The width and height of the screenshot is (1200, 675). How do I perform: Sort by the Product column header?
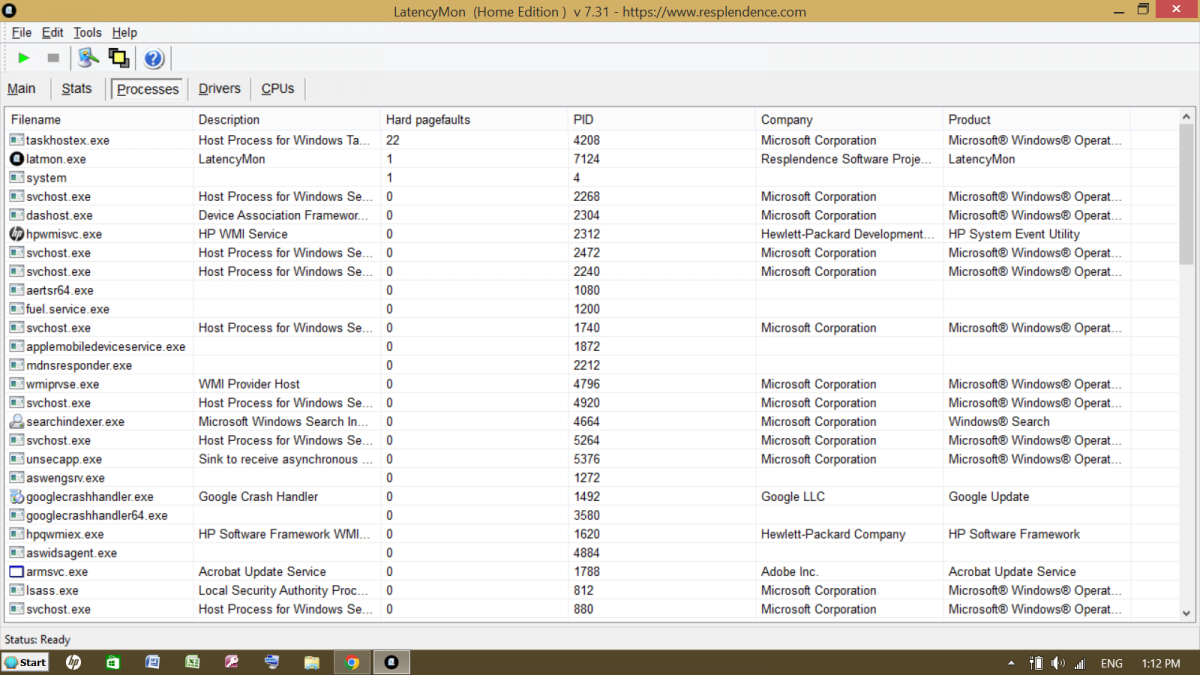[x=1036, y=120]
